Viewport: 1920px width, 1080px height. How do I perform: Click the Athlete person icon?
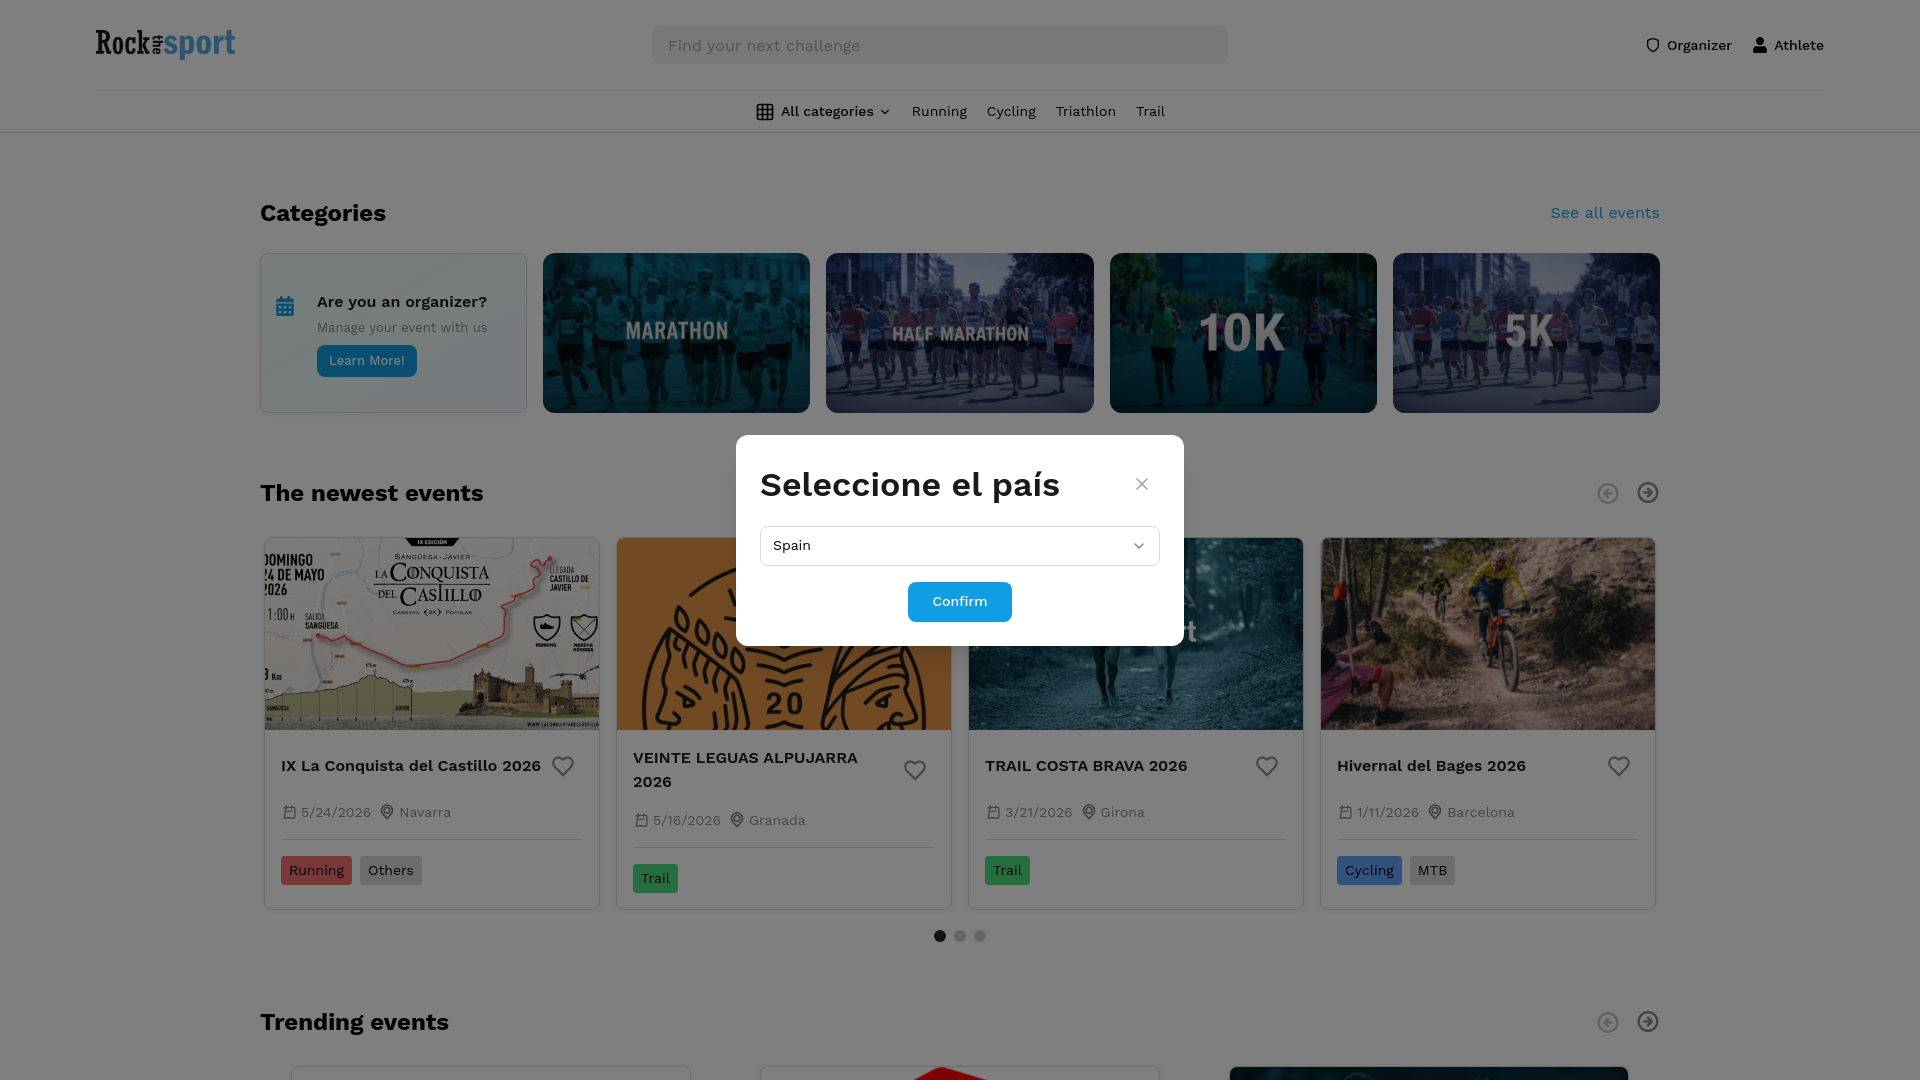pos(1760,45)
